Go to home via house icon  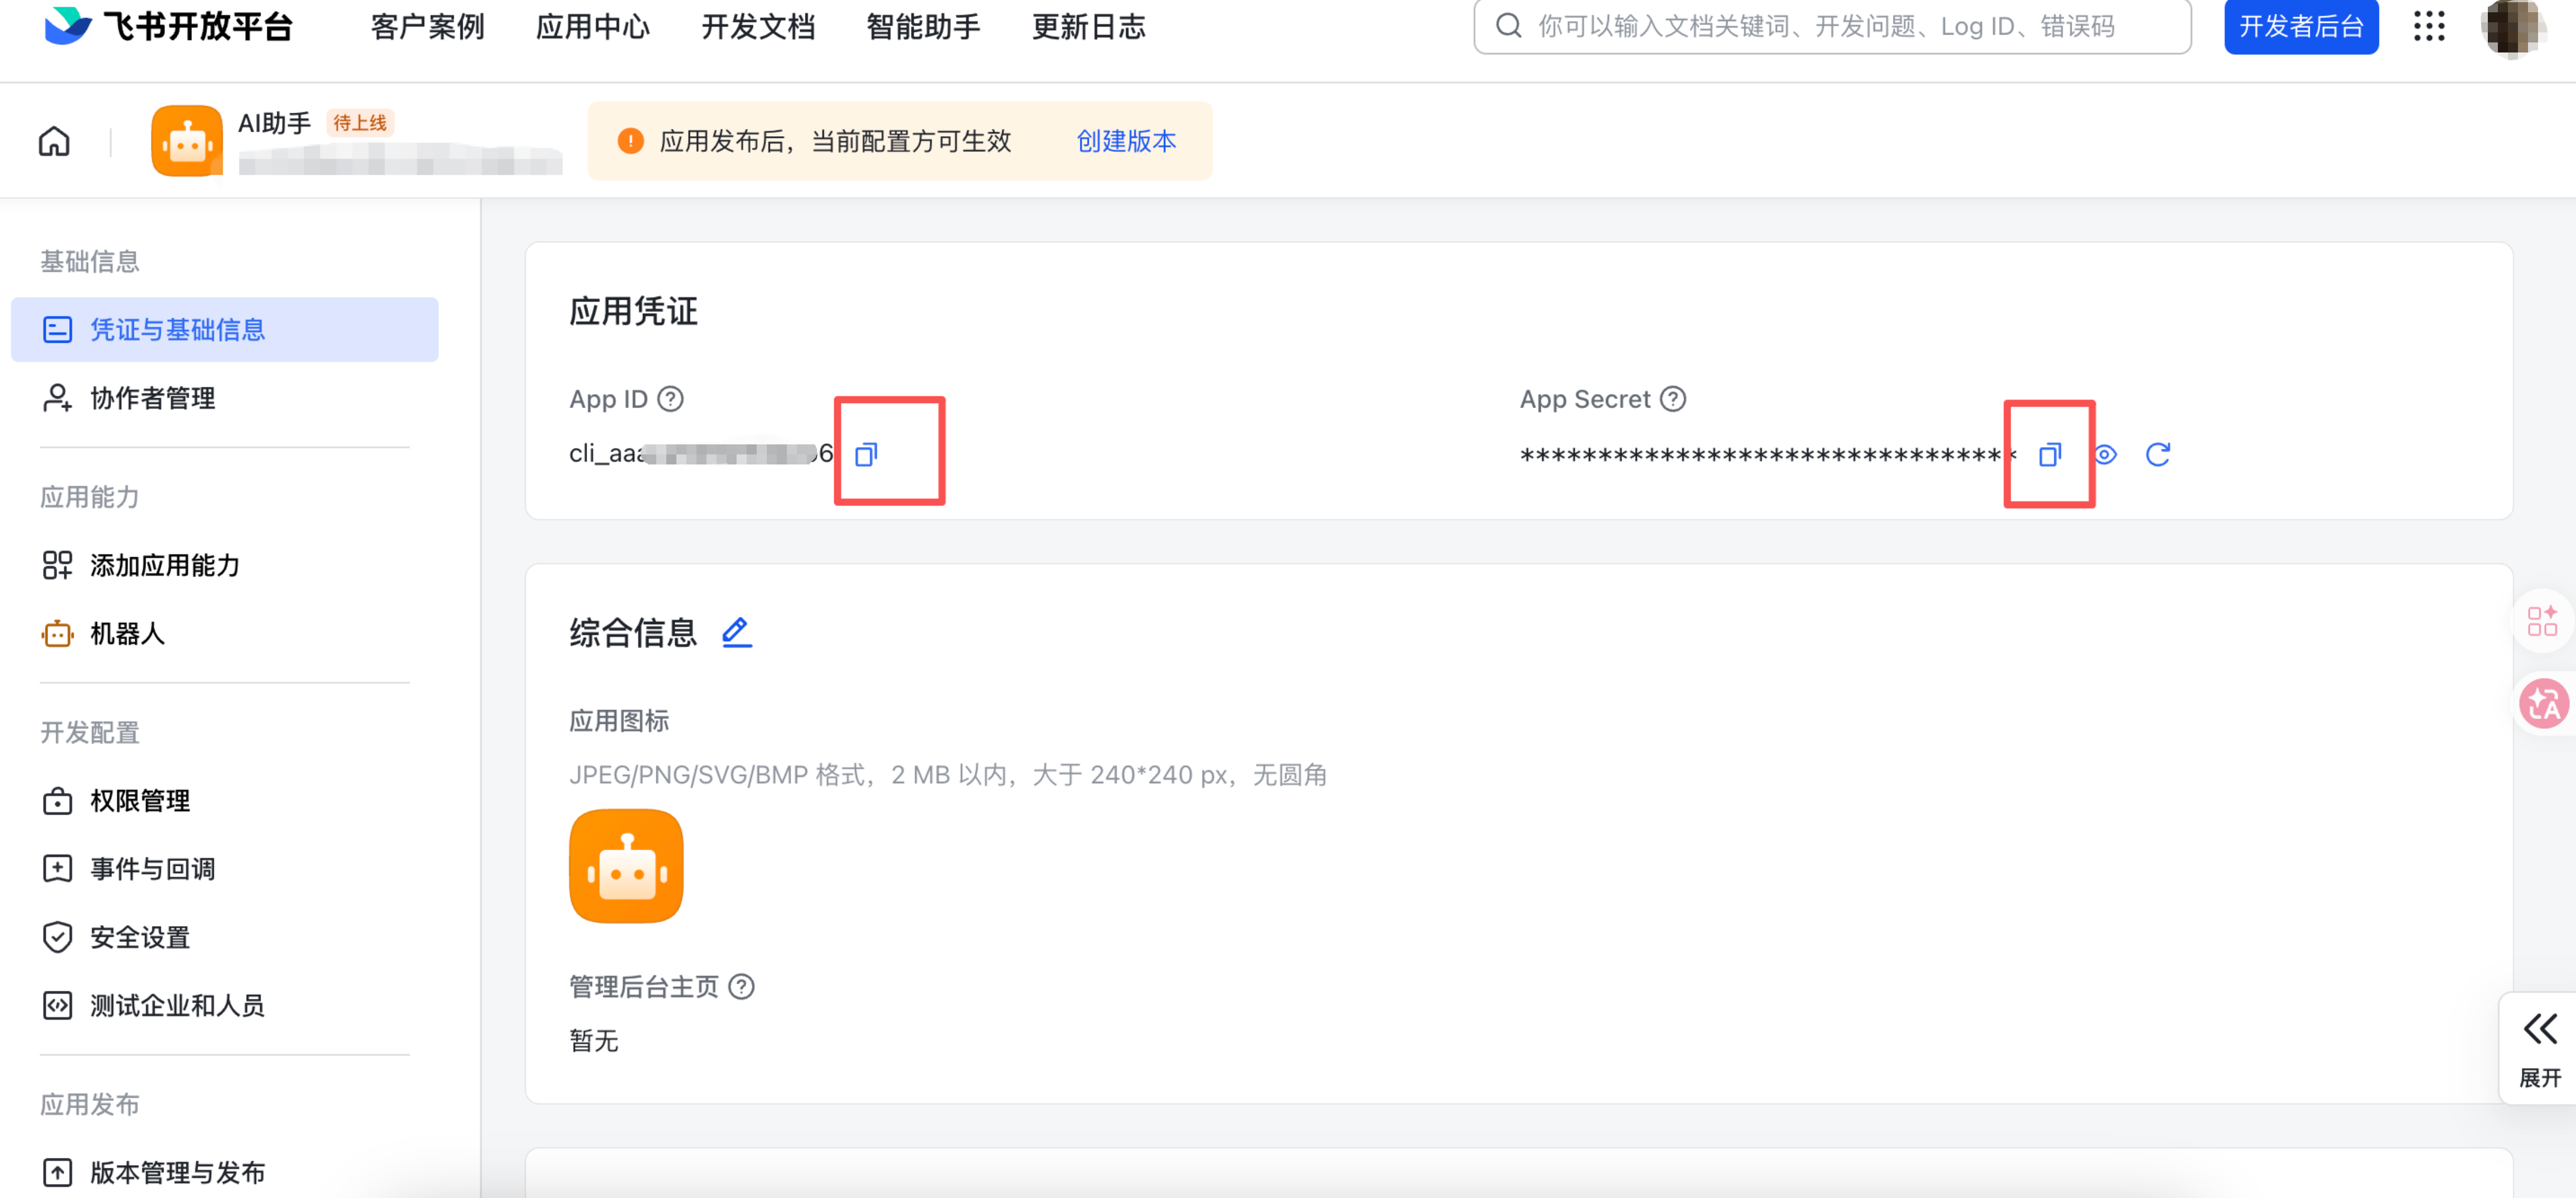[54, 141]
